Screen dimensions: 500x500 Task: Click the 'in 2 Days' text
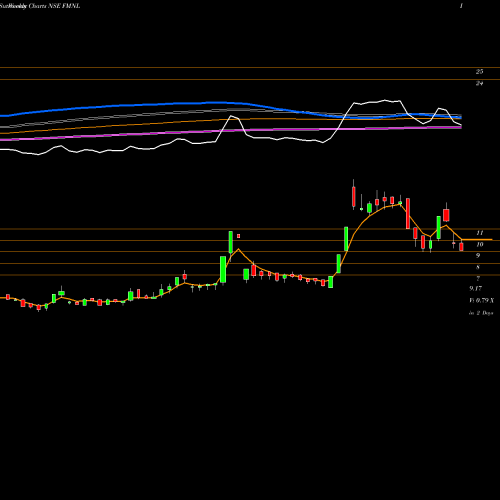pyautogui.click(x=481, y=313)
